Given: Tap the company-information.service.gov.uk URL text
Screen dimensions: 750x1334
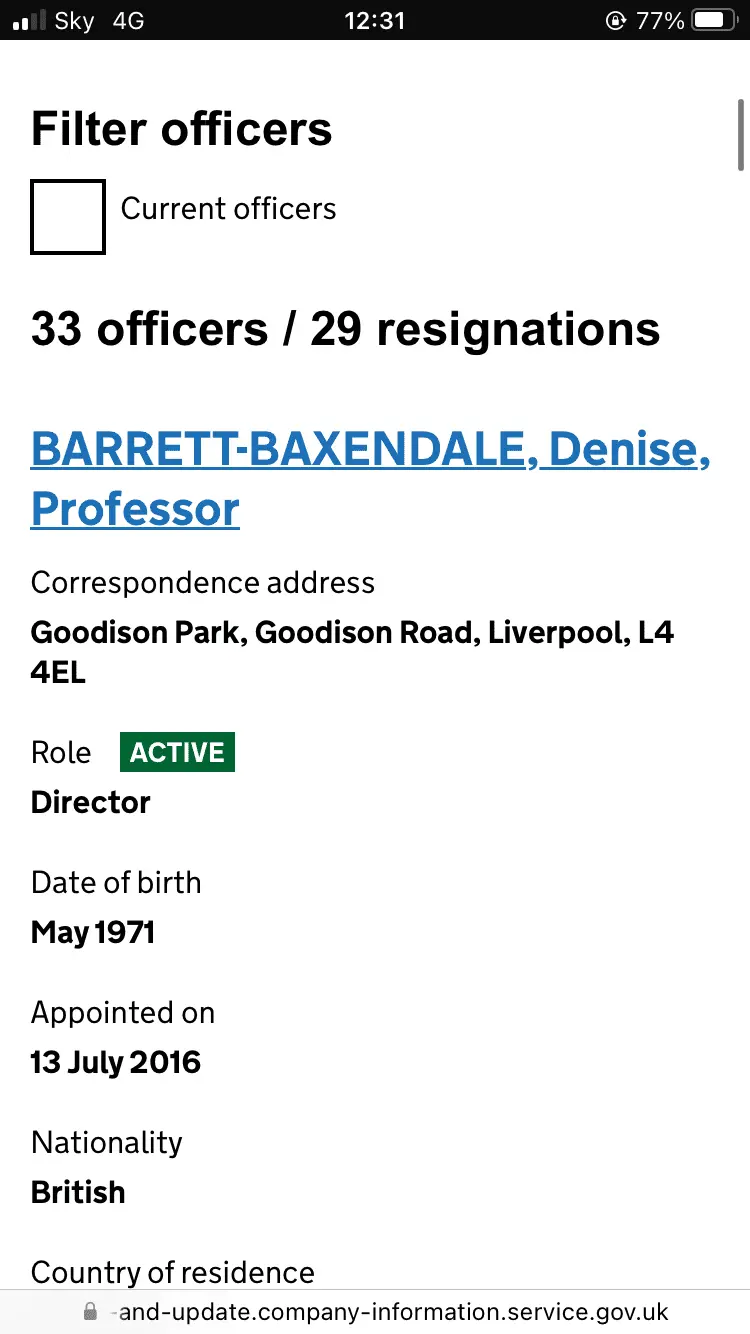Looking at the screenshot, I should 393,1312.
